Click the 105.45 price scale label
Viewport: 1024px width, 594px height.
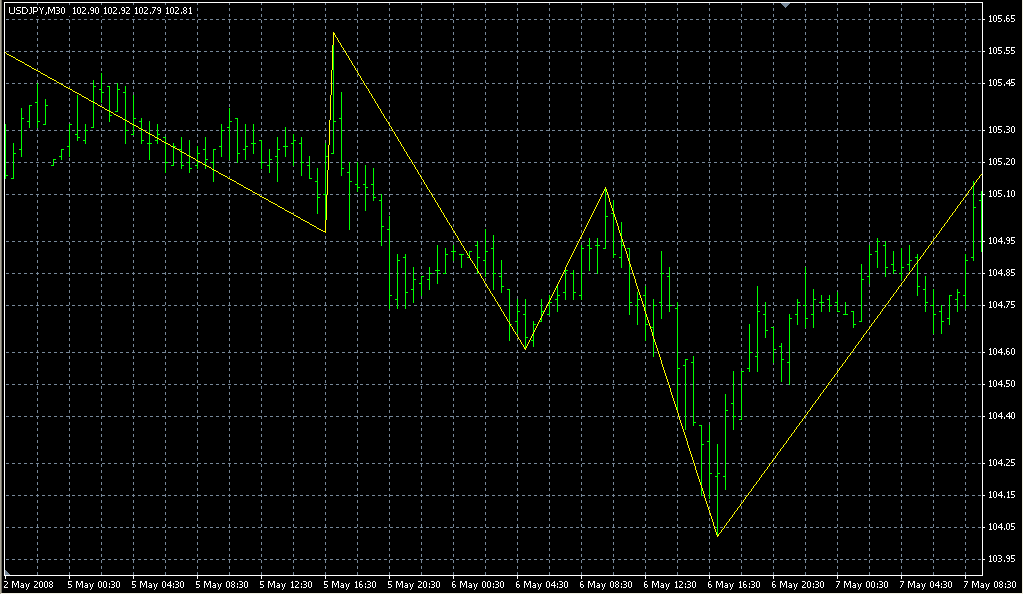(x=1001, y=83)
